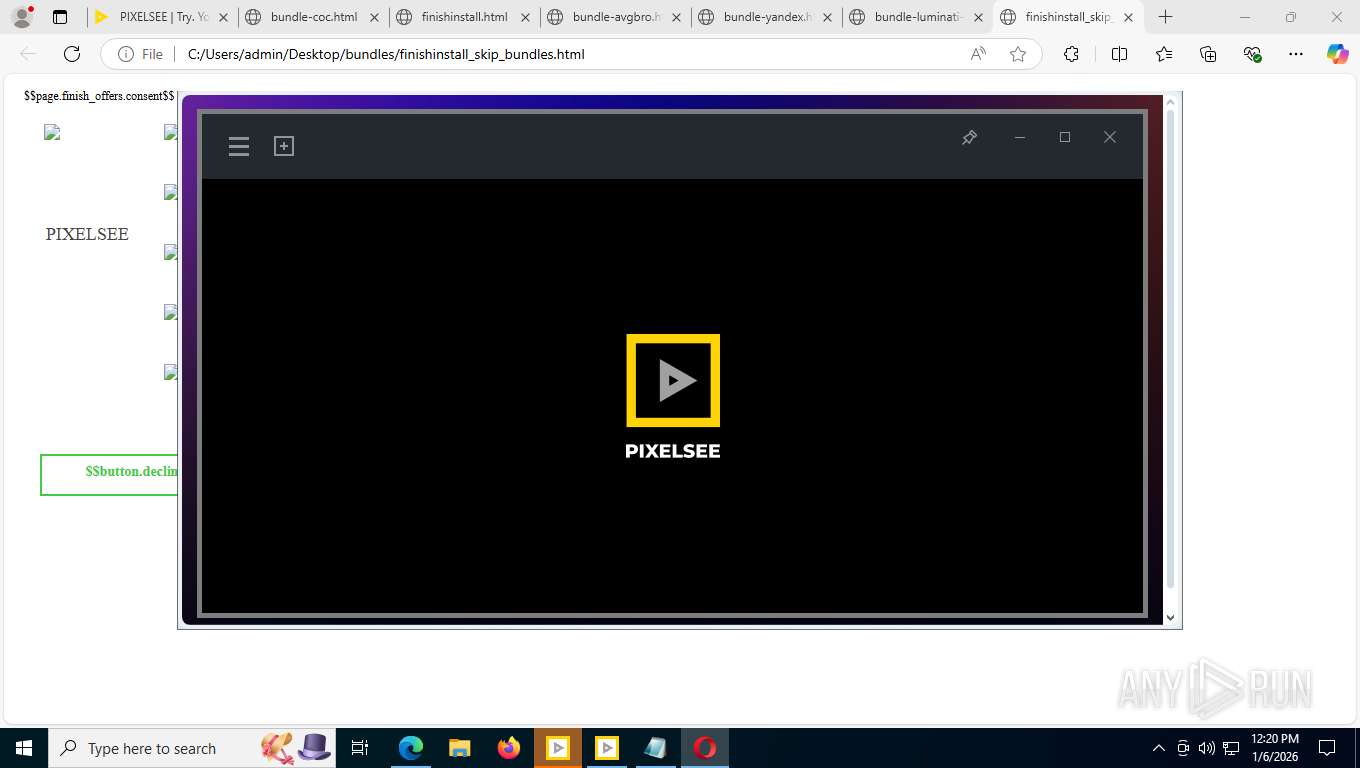Close the PIXELSEE | Try tab
1360x768 pixels.
pos(223,17)
